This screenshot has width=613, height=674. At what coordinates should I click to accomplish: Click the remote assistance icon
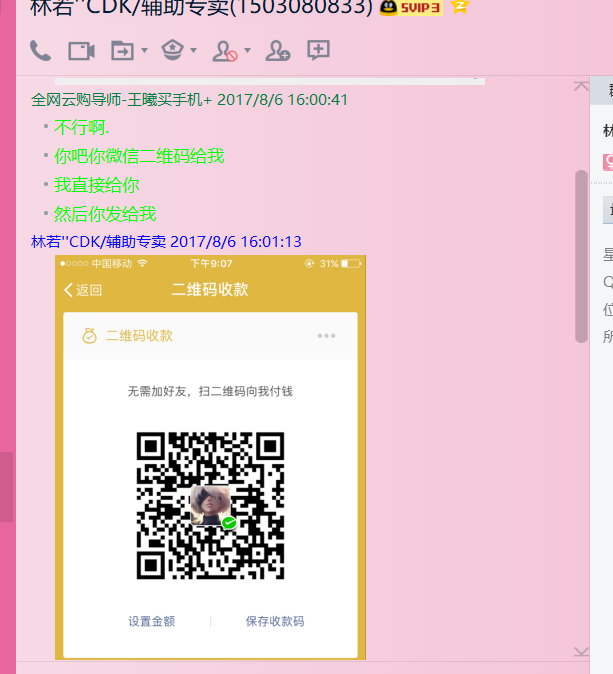172,50
